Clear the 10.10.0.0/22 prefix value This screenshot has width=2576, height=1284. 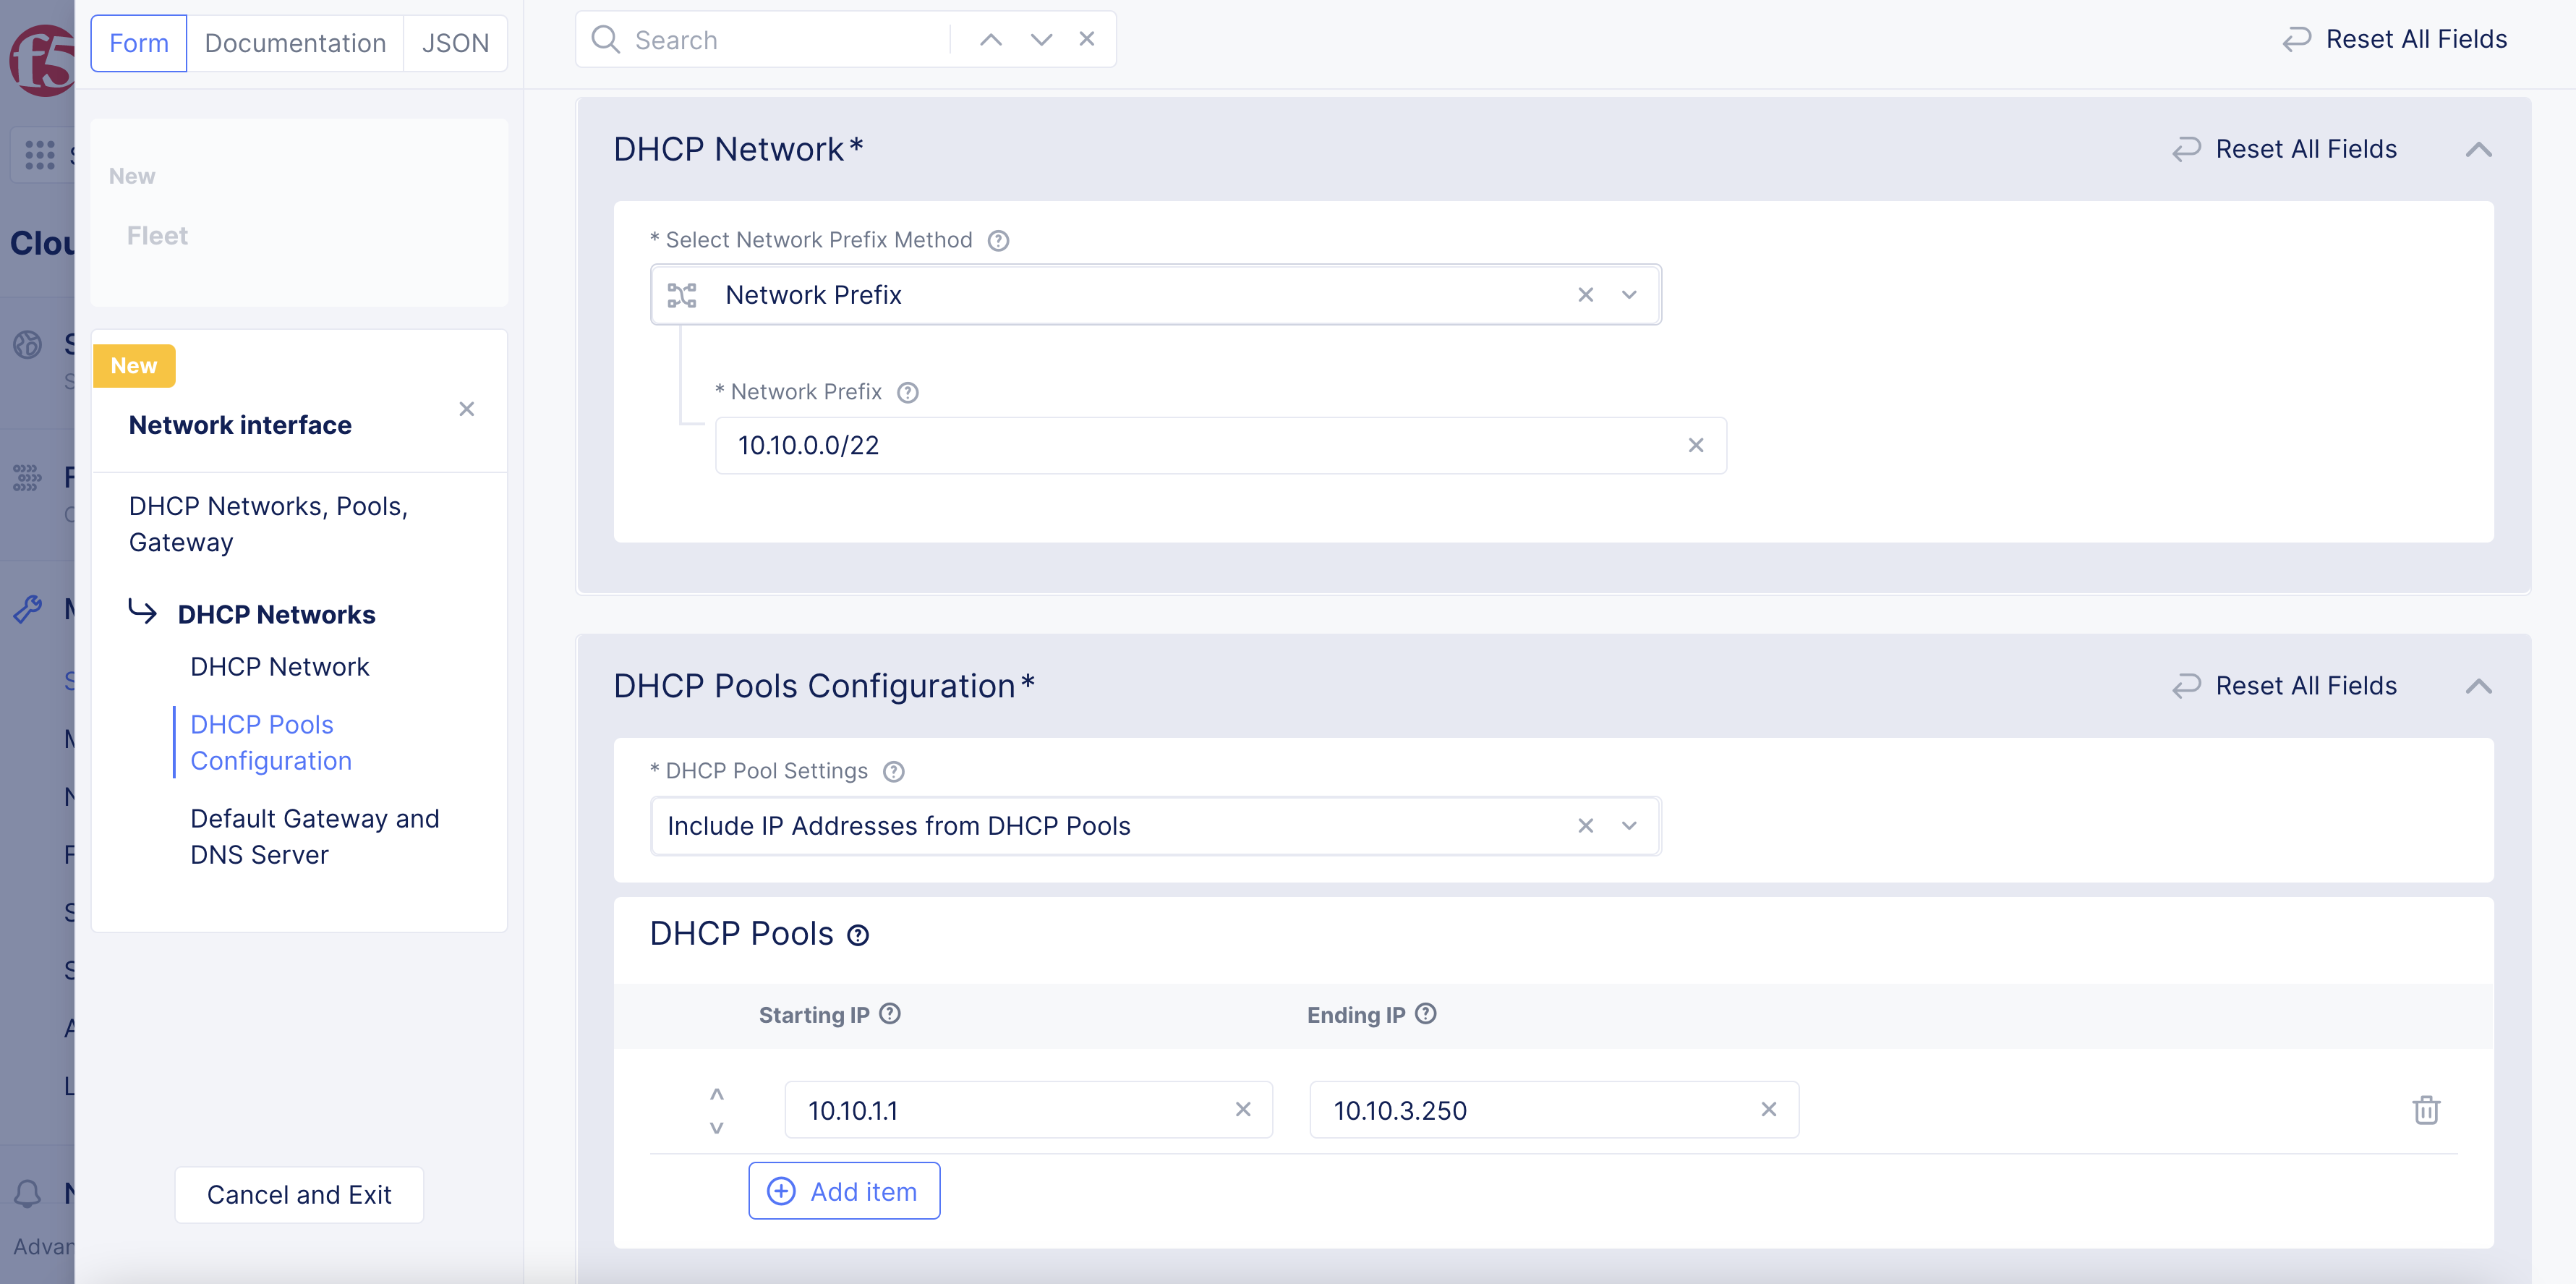[1696, 446]
